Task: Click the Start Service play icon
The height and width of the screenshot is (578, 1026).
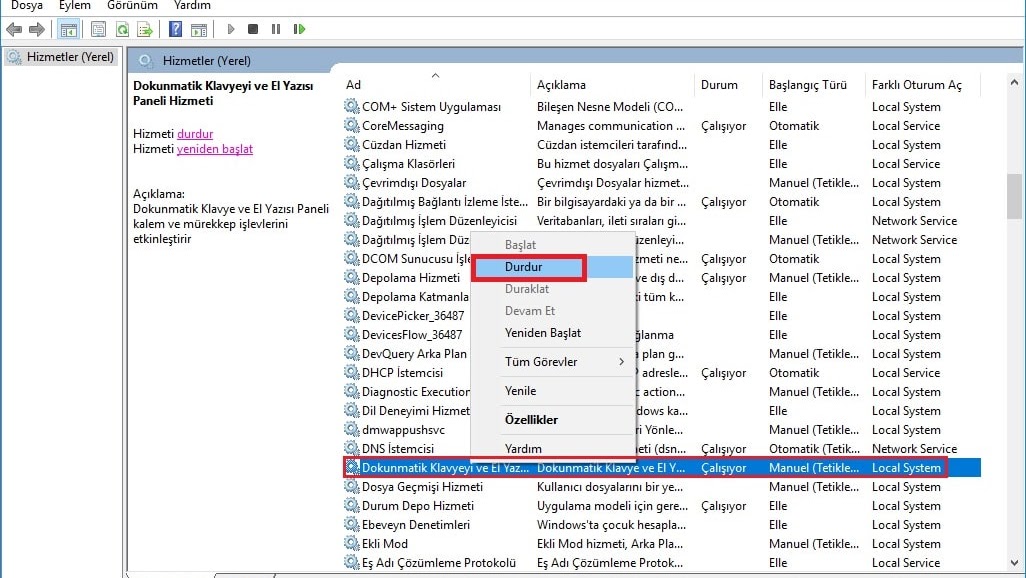Action: pos(230,29)
